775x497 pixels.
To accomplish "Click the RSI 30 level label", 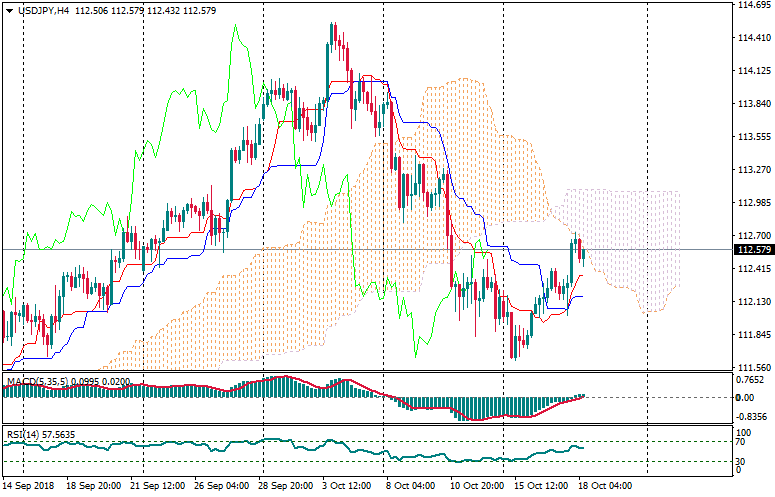I will point(741,461).
